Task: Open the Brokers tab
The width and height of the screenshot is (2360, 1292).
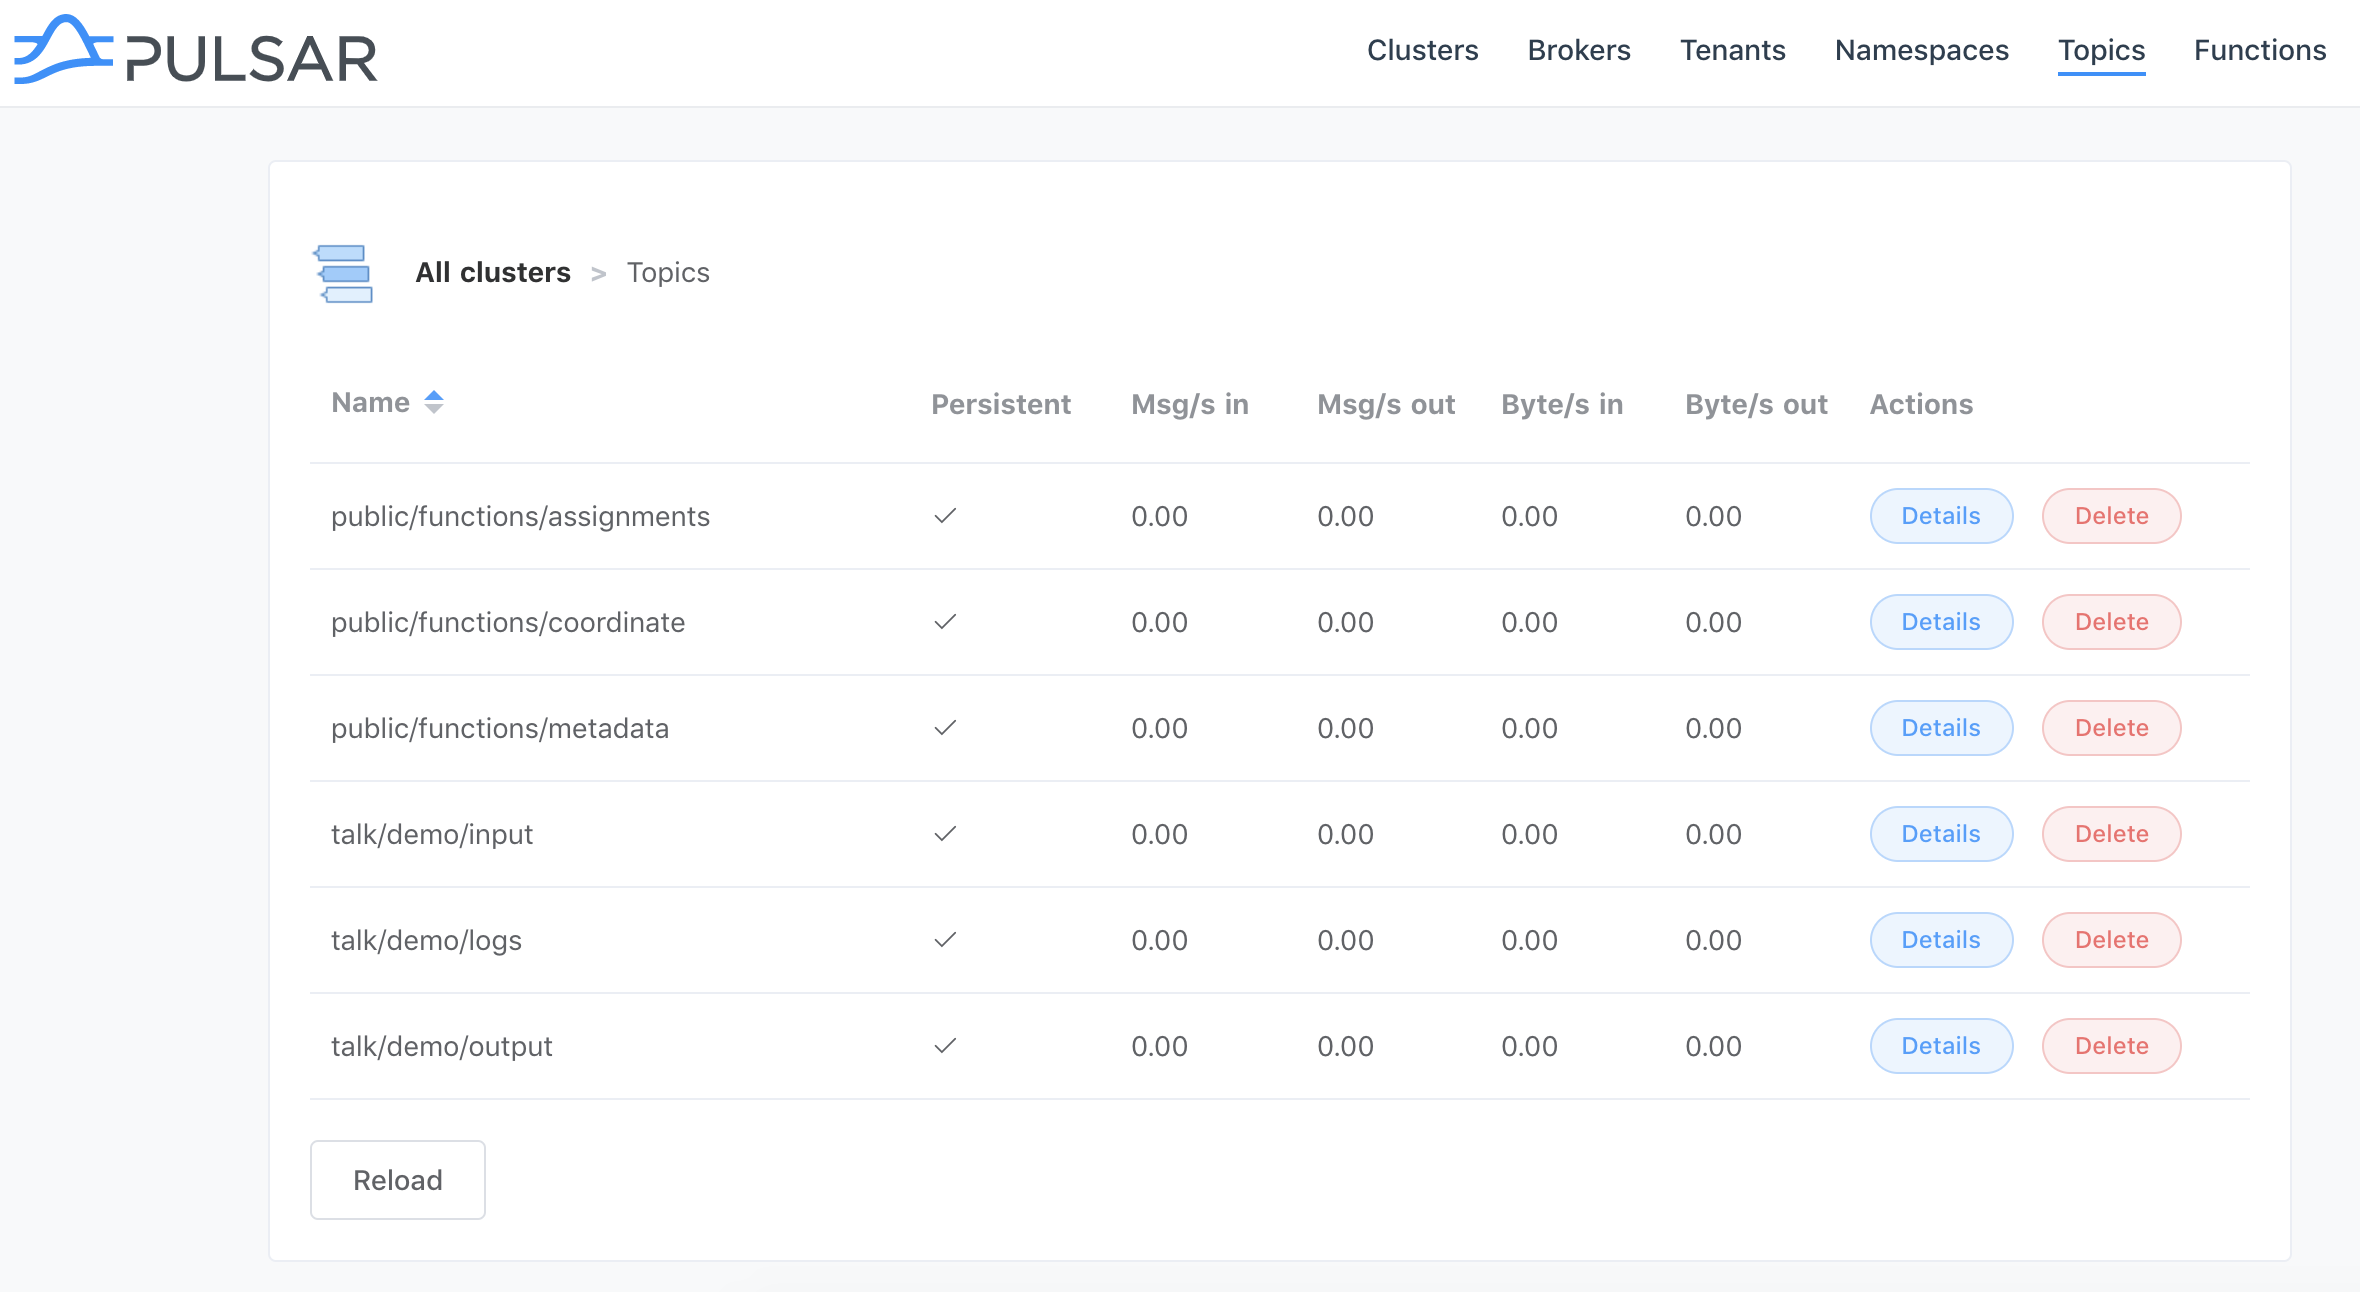Action: tap(1578, 50)
